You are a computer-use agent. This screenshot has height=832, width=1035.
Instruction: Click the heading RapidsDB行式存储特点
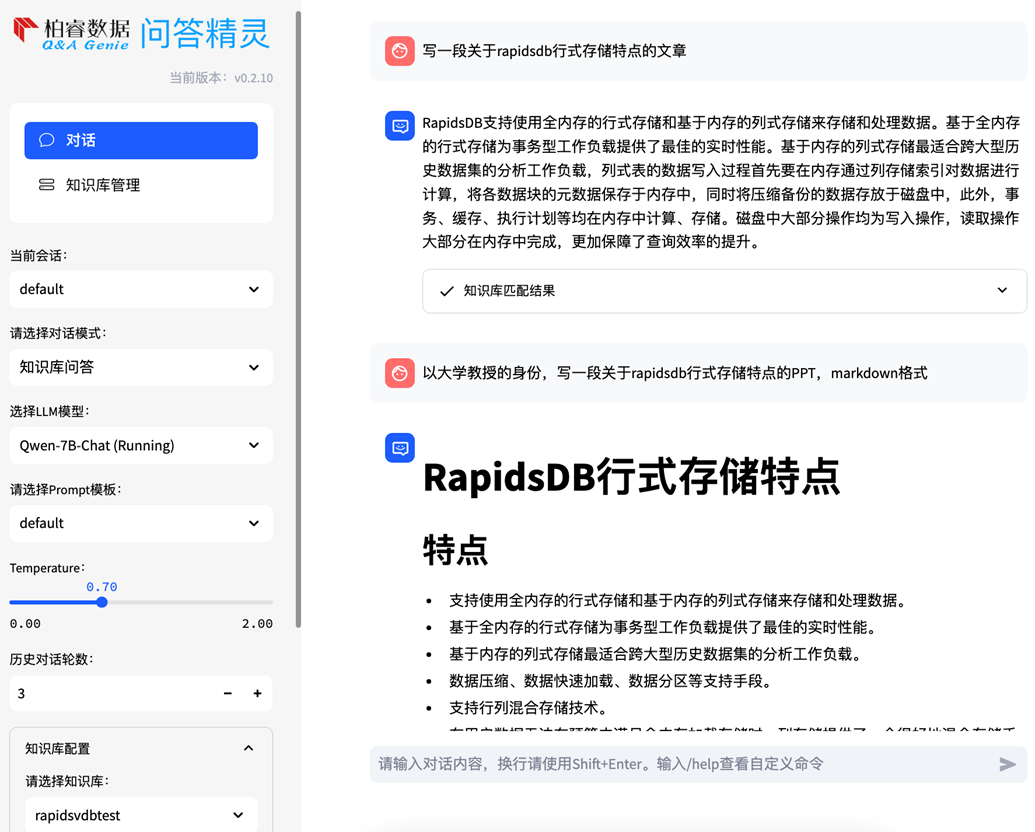pos(631,477)
